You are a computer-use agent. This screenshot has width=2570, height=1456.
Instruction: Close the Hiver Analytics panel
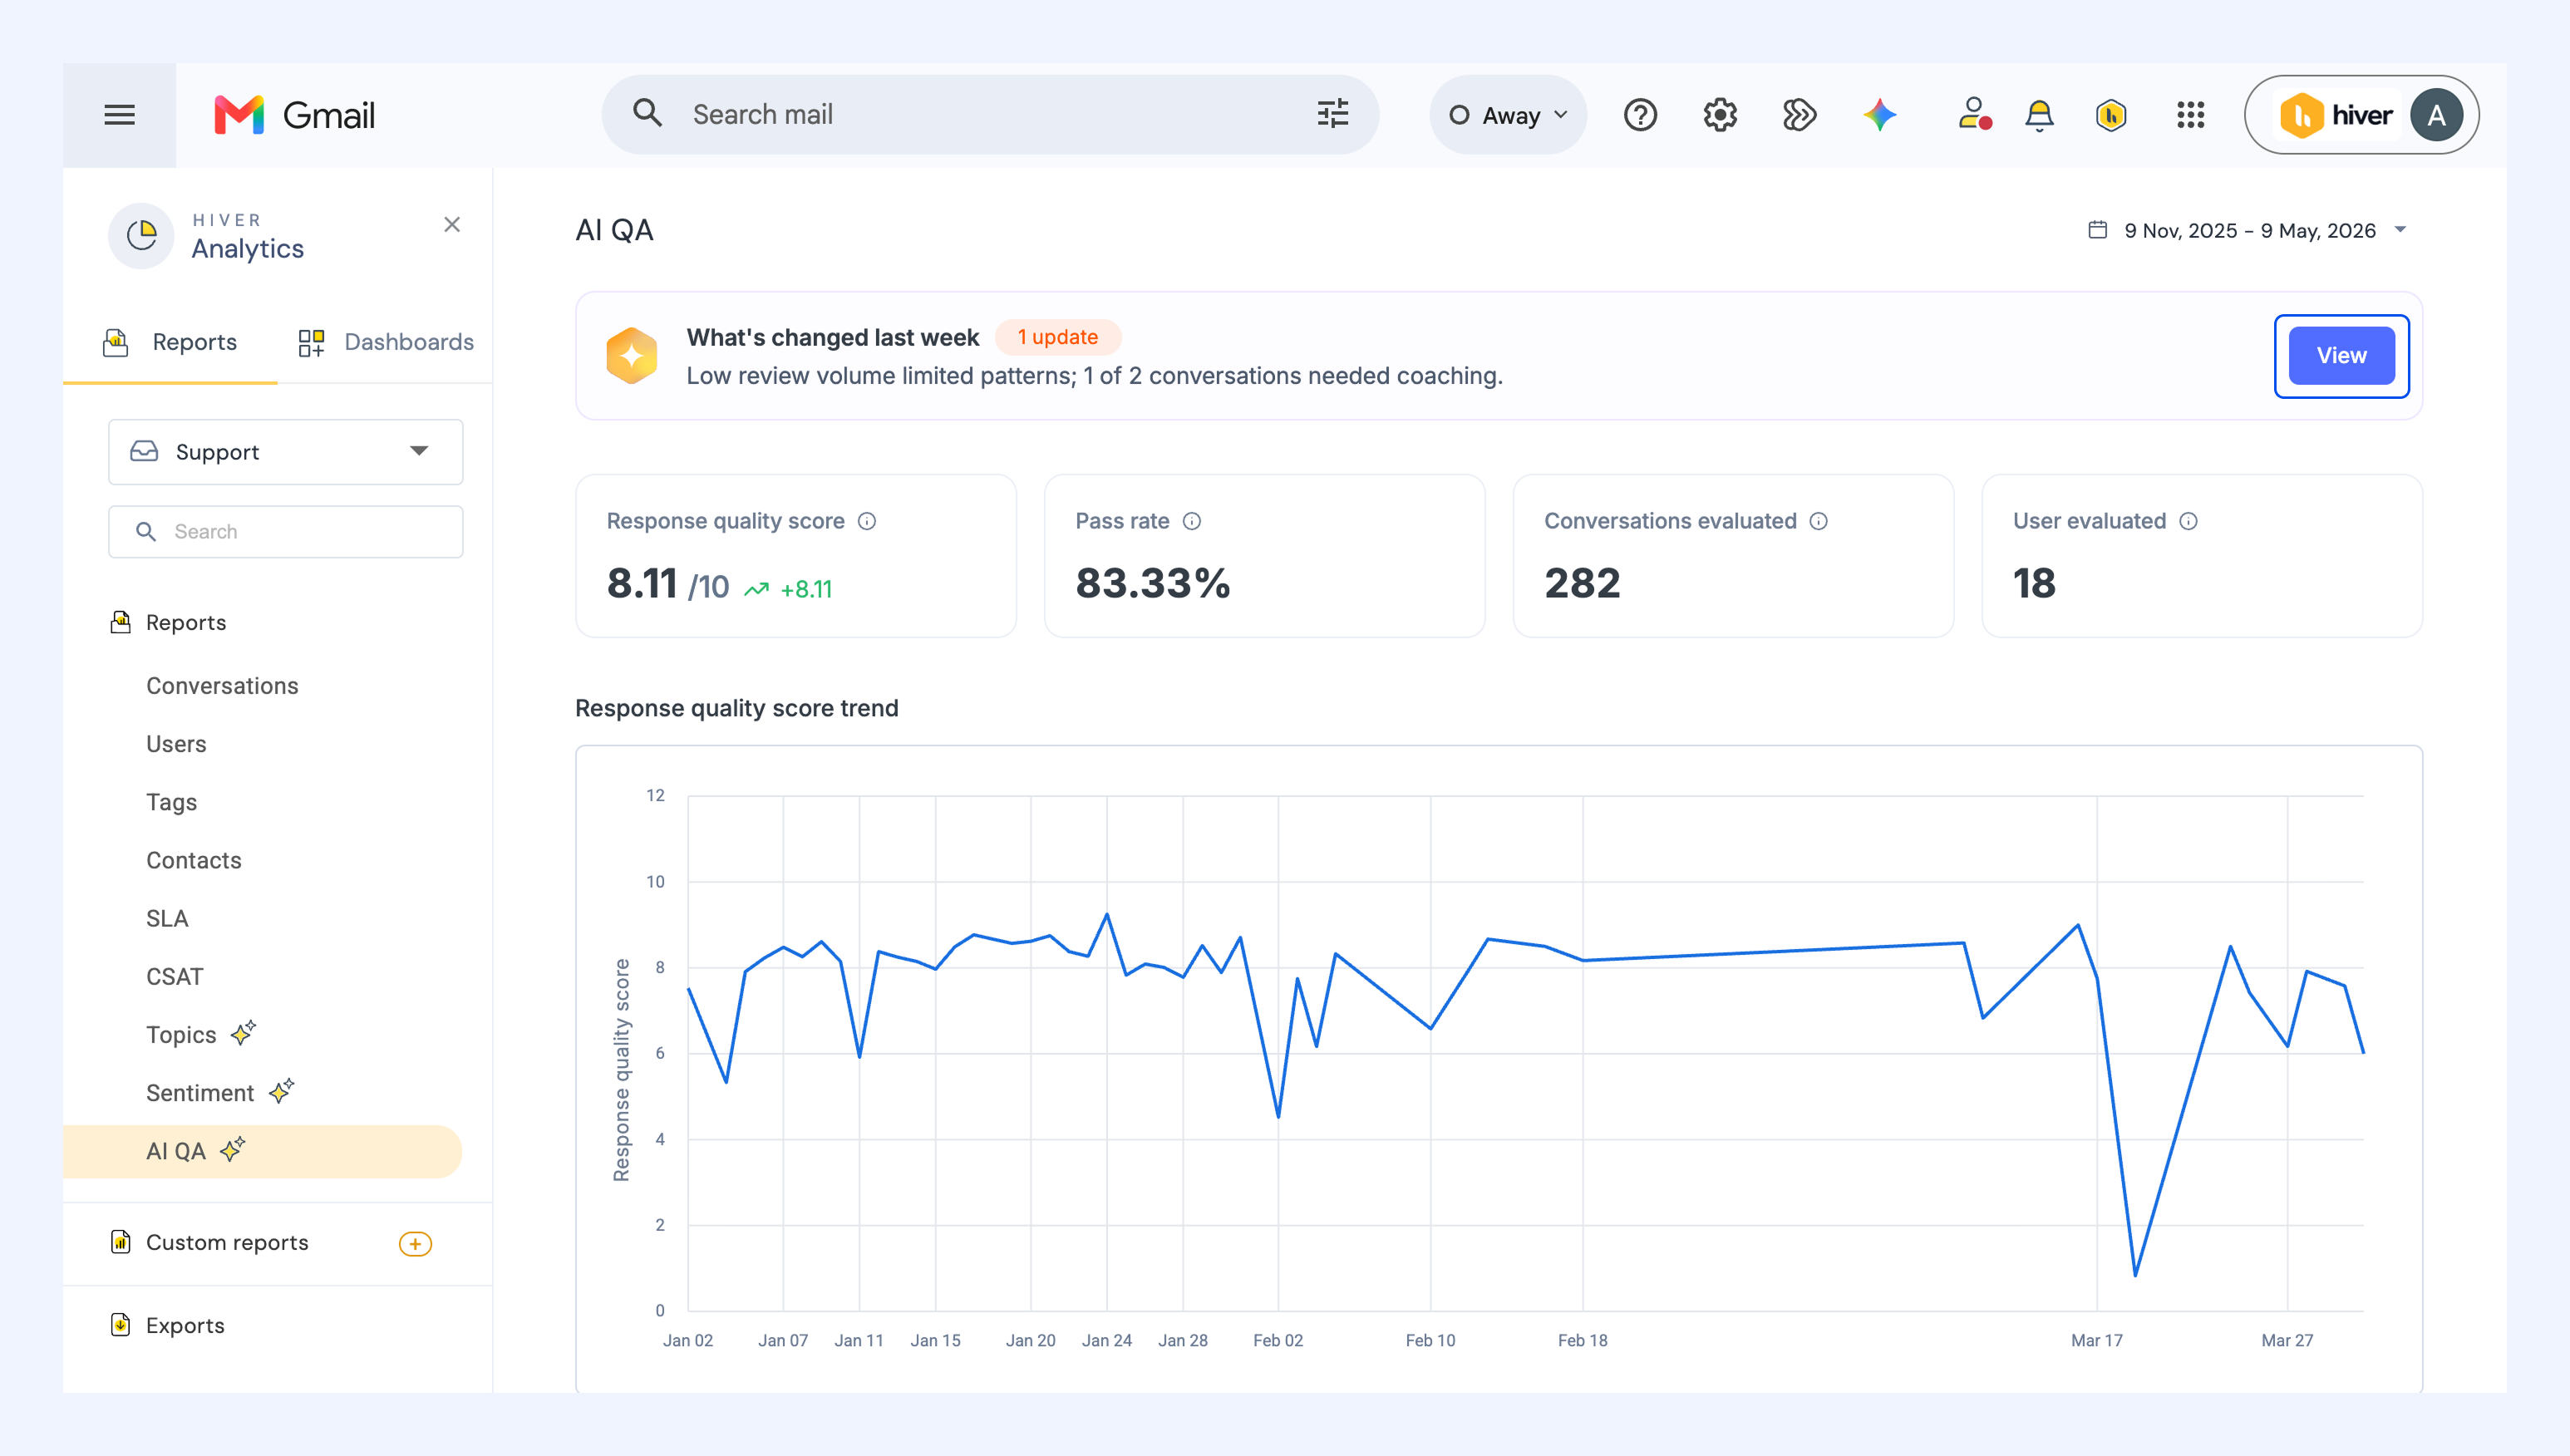452,225
